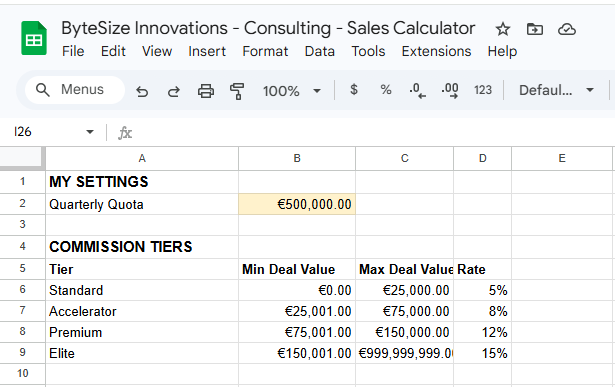This screenshot has height=387, width=615.
Task: Select the 12% rate cell
Action: (482, 332)
